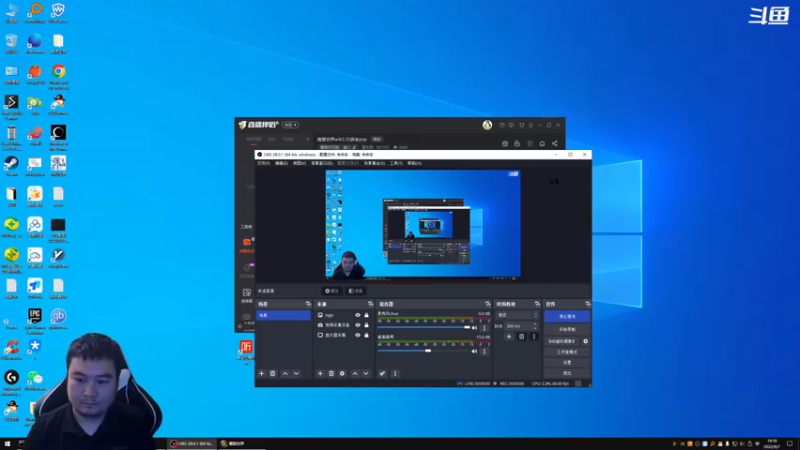Open Edit menu in OBS menu bar
This screenshot has height=450, width=800.
(x=281, y=163)
